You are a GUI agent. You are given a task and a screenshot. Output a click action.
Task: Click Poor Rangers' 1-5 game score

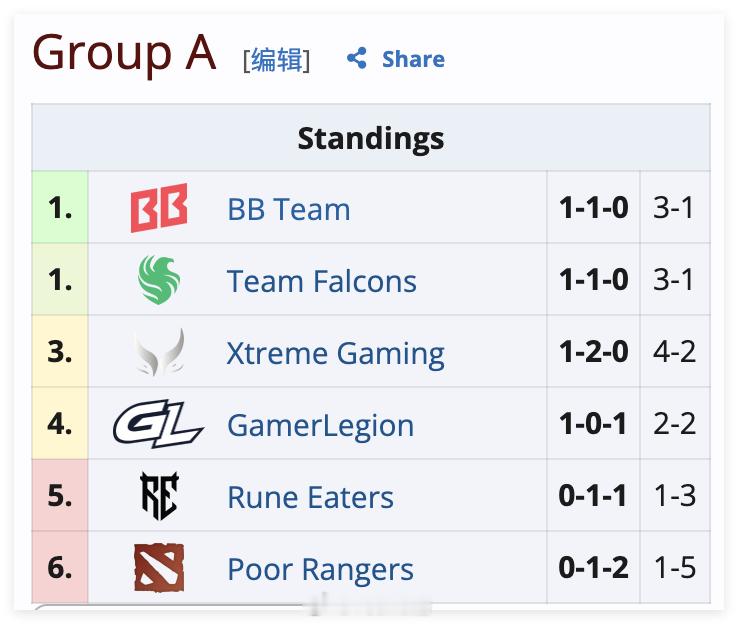(x=675, y=567)
